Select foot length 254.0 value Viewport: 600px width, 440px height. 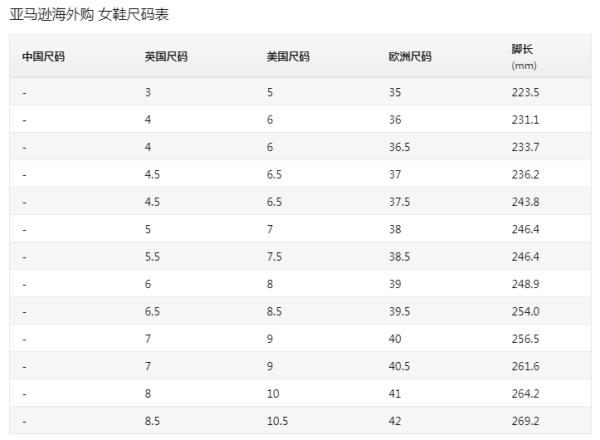(525, 311)
